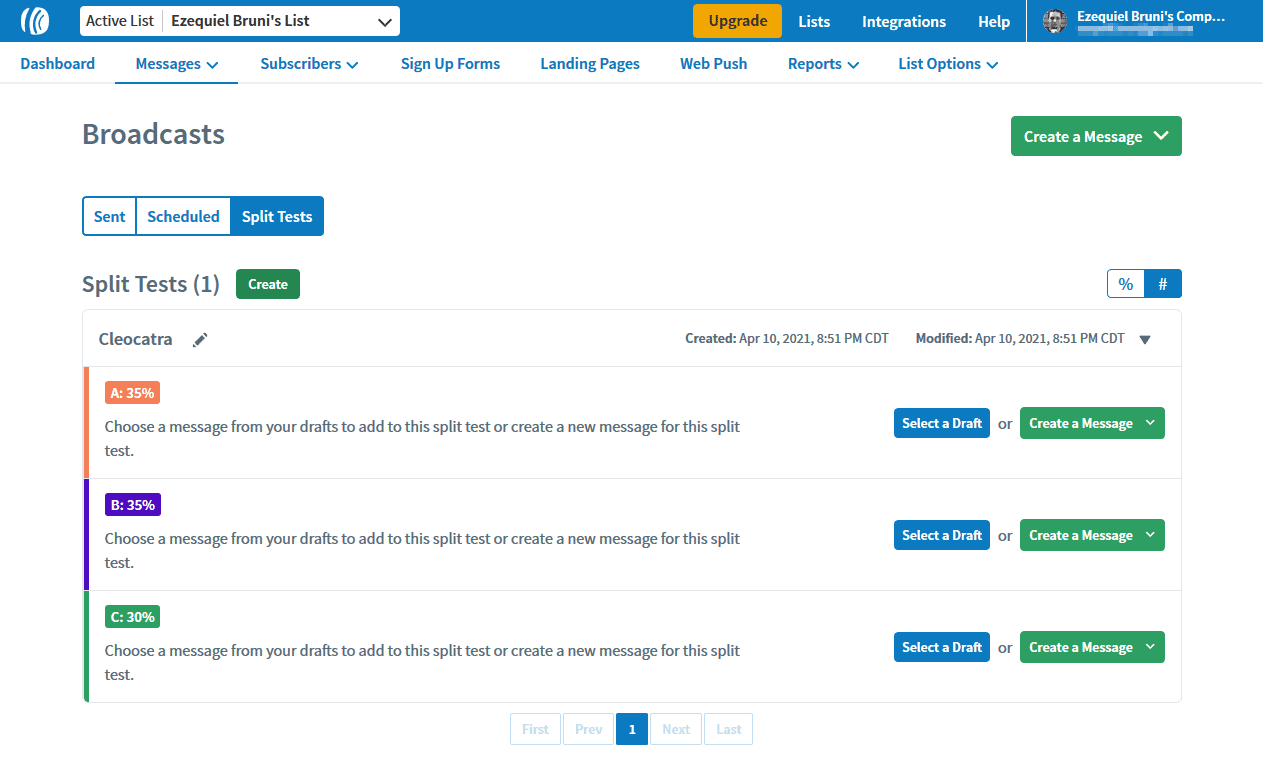Click the user profile avatar
Image resolution: width=1263 pixels, height=783 pixels.
(x=1055, y=21)
